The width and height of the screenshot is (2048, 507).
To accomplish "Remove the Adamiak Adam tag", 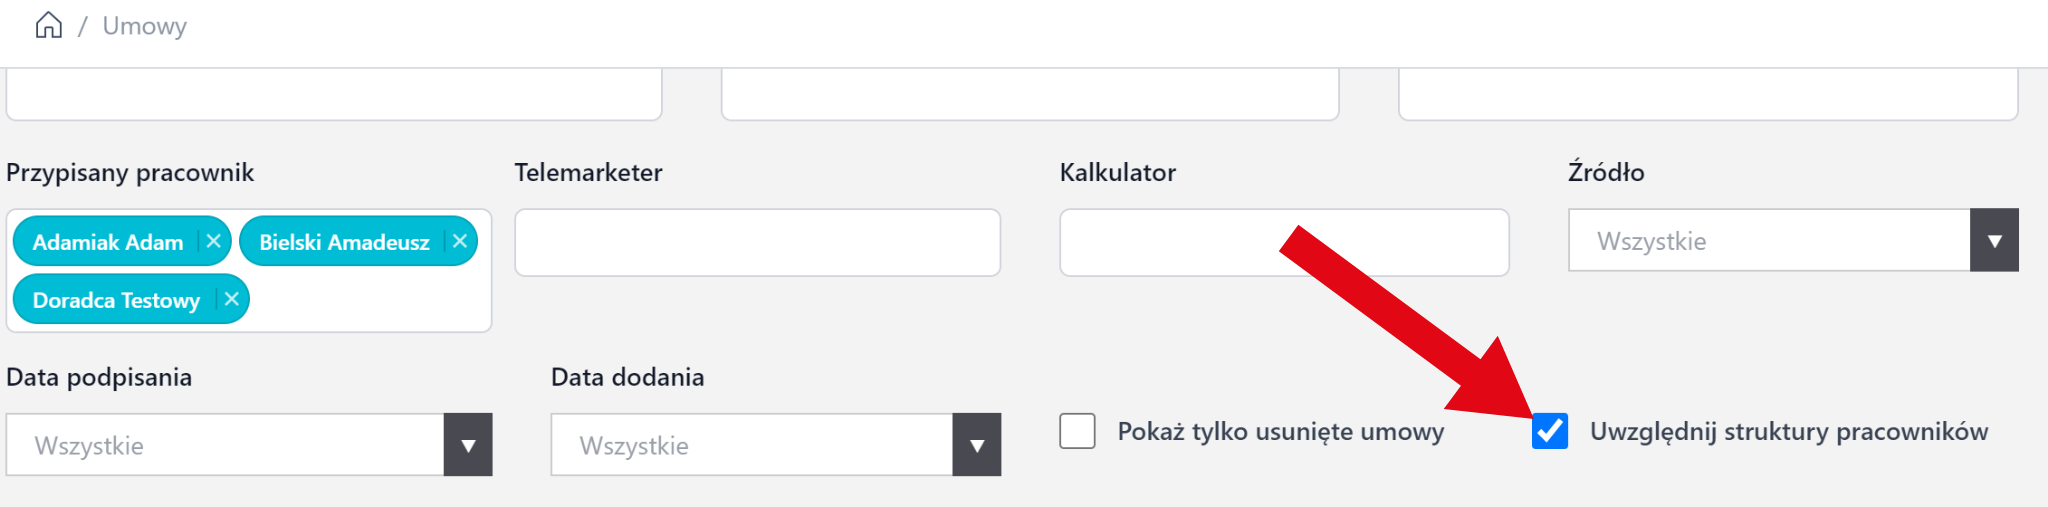I will point(213,241).
